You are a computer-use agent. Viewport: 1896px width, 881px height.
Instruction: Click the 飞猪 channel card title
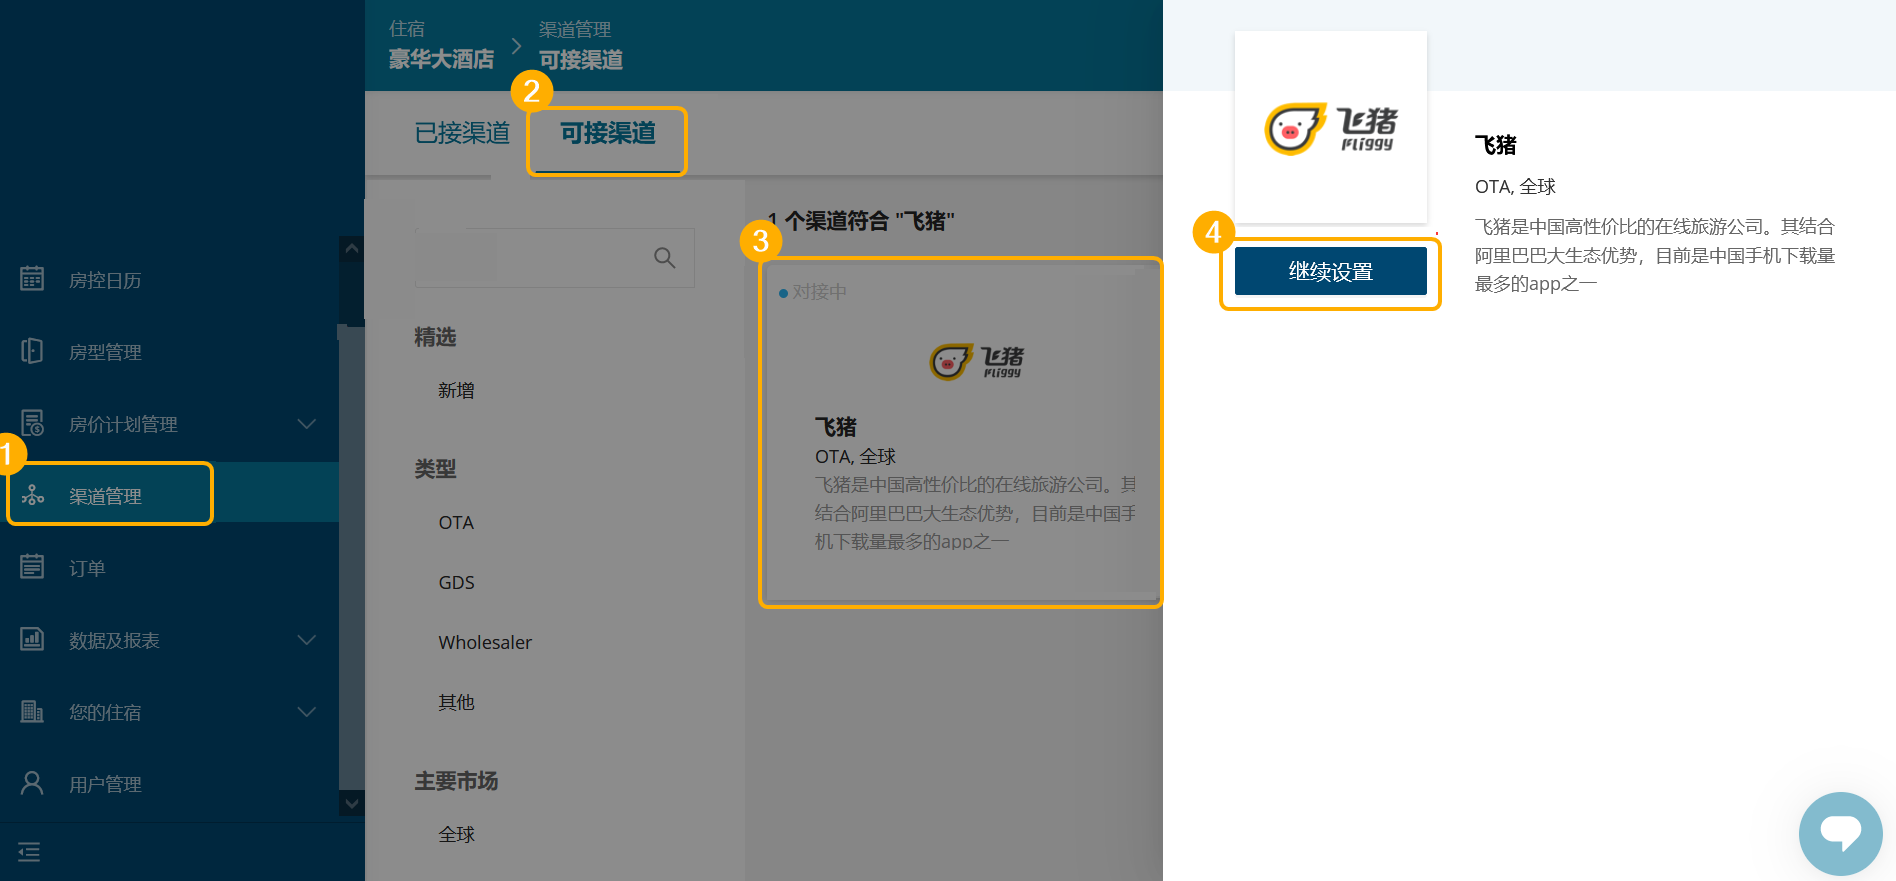pyautogui.click(x=836, y=427)
